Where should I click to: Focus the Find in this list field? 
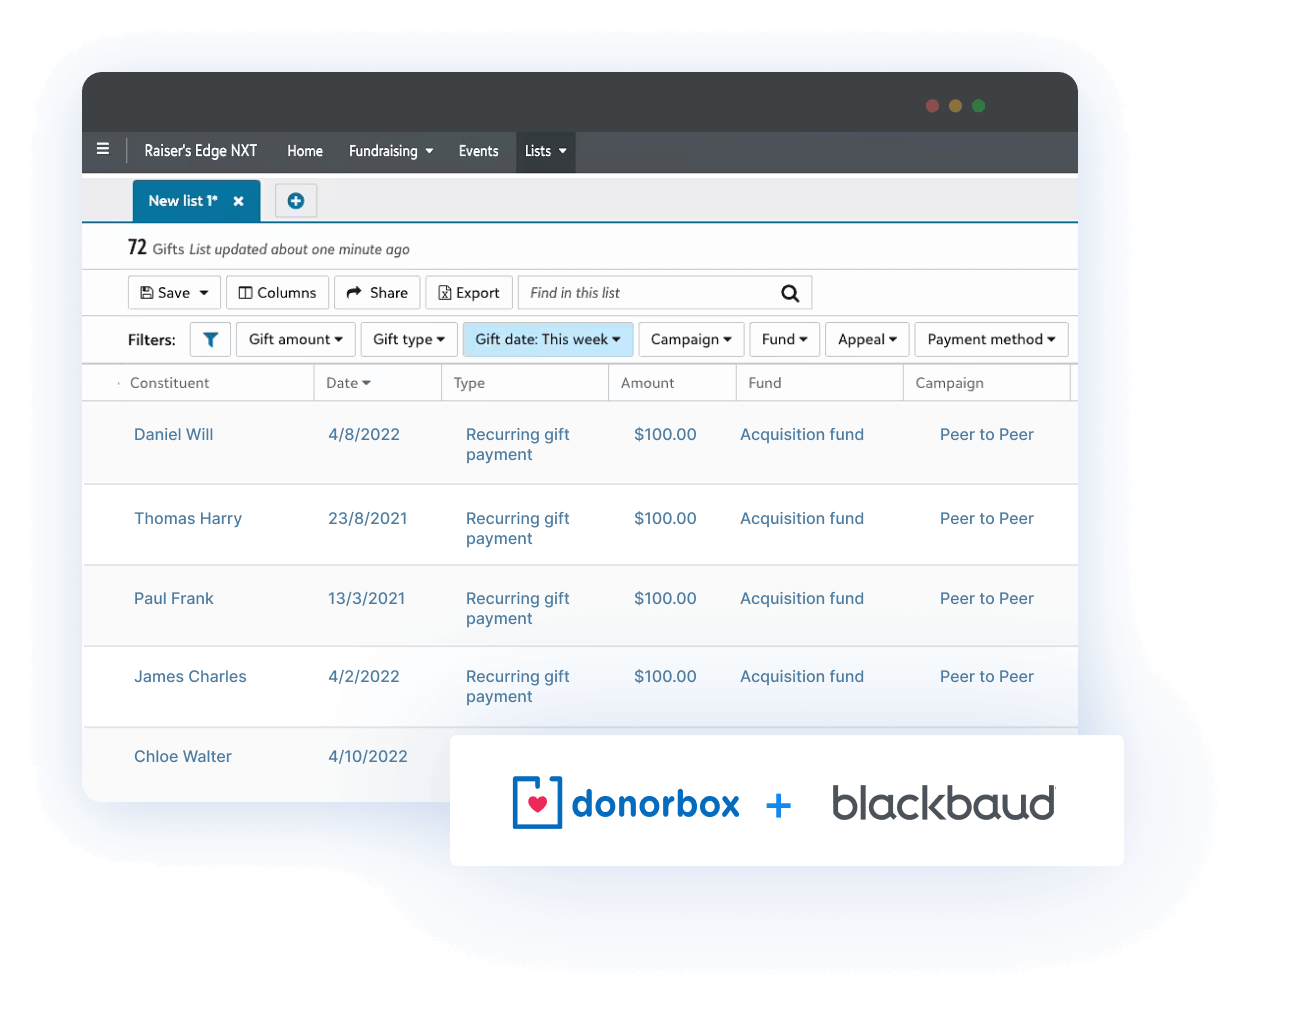pos(665,293)
